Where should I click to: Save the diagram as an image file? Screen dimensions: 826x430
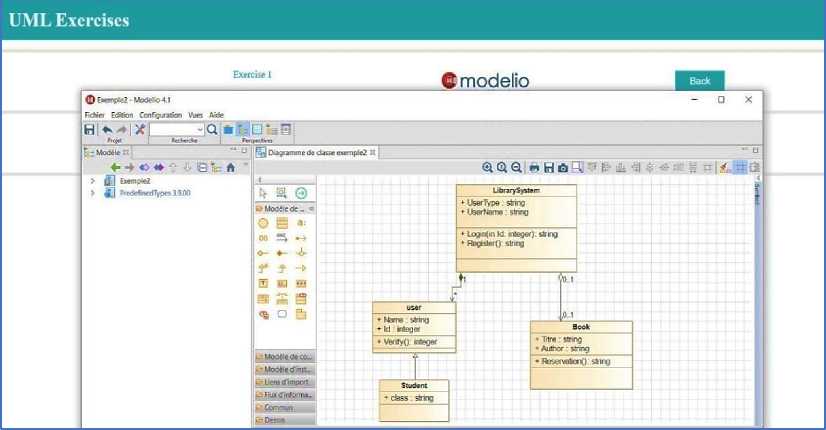[x=549, y=168]
